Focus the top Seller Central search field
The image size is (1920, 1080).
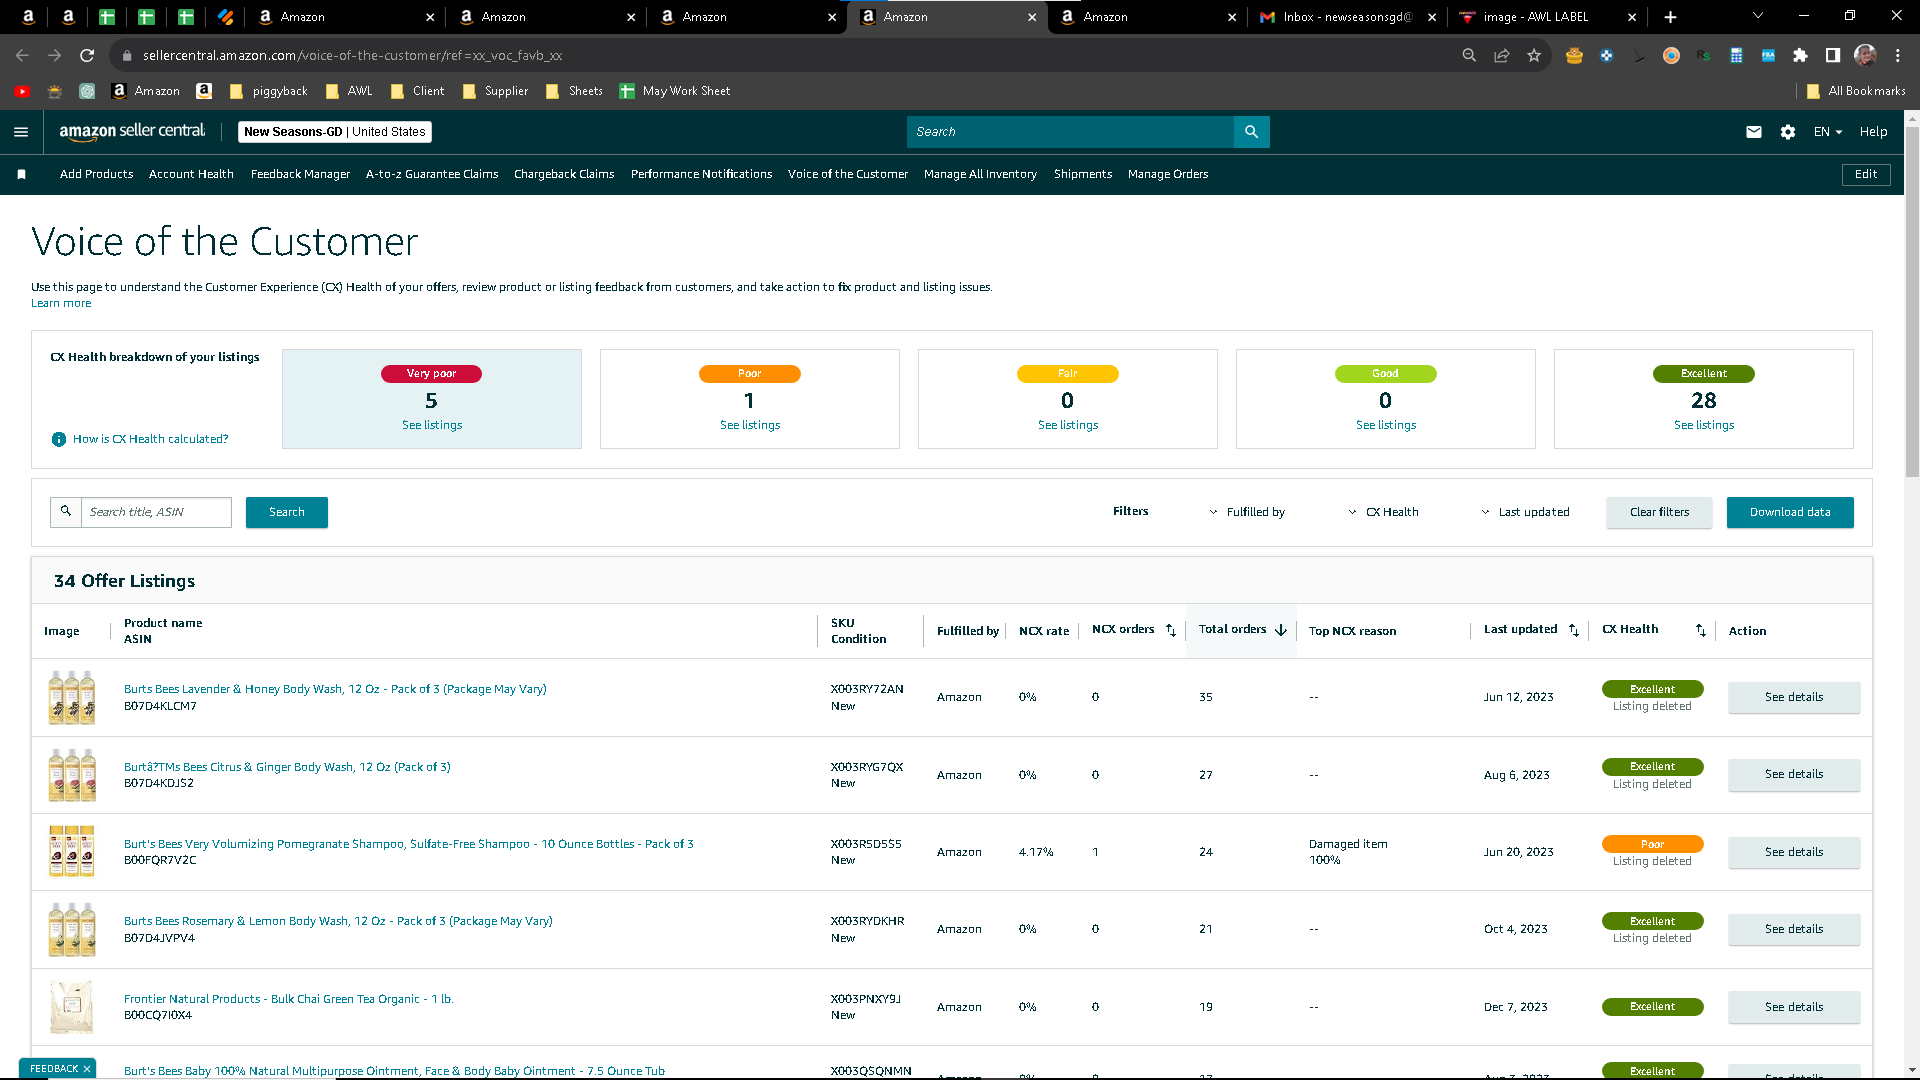coord(1070,132)
